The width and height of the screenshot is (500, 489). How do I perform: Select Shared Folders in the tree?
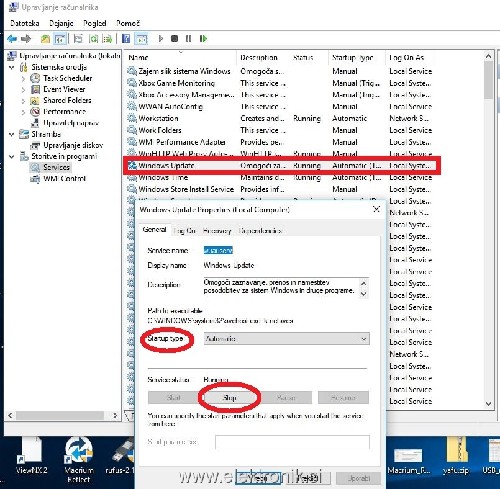pos(67,100)
